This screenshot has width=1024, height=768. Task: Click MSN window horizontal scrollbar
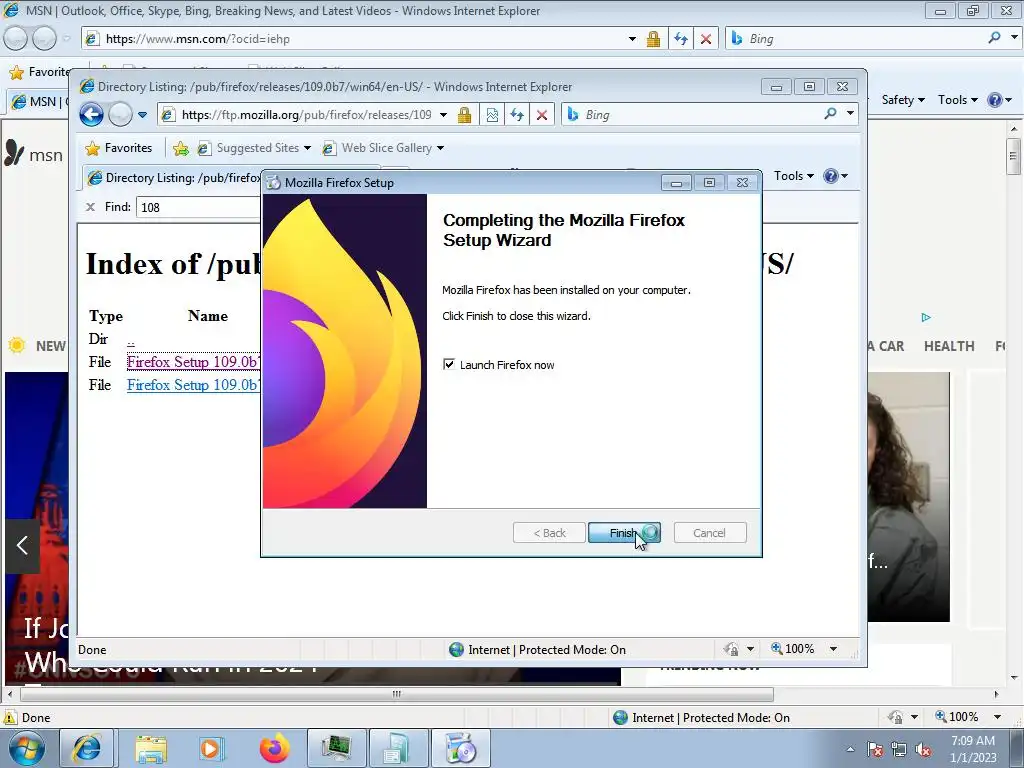tap(396, 694)
